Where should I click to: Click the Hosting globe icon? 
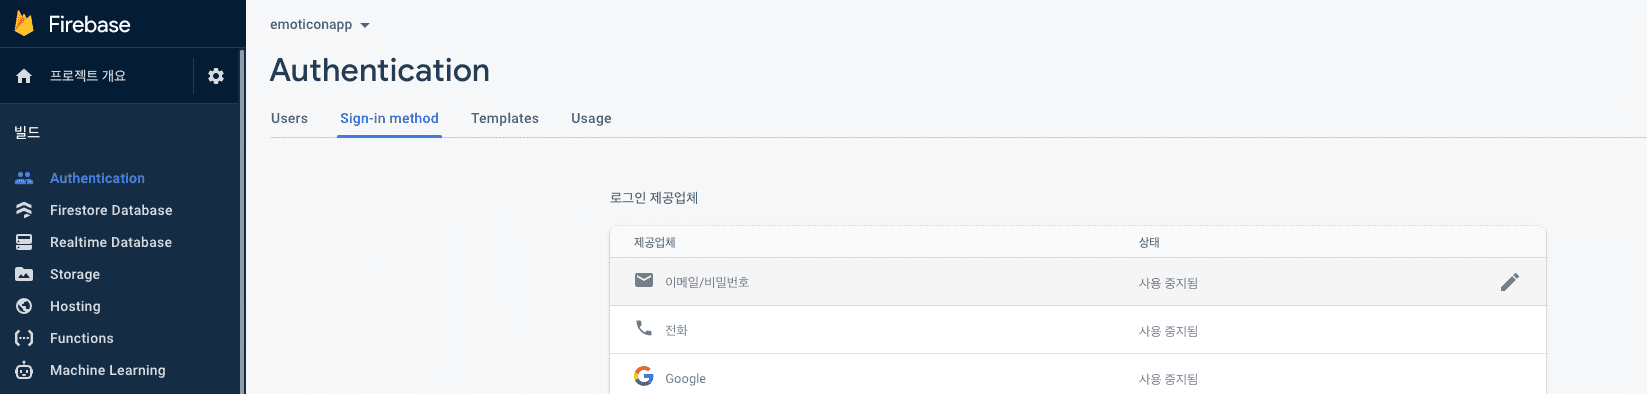click(24, 306)
